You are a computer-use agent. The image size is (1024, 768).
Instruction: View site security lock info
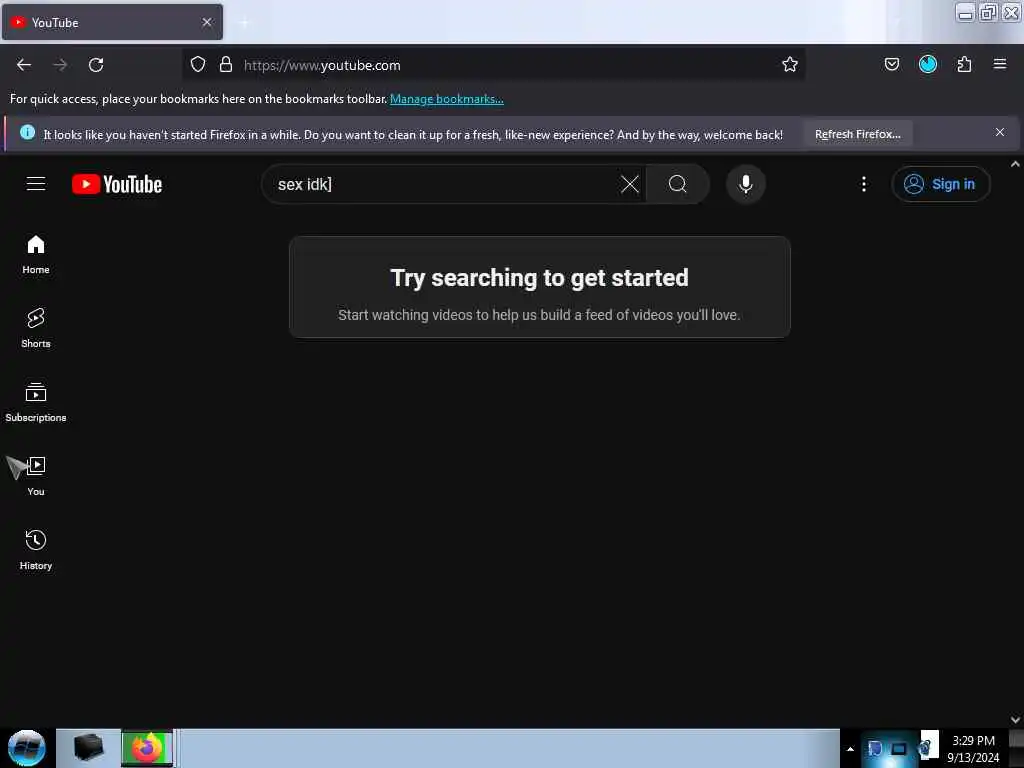(226, 65)
